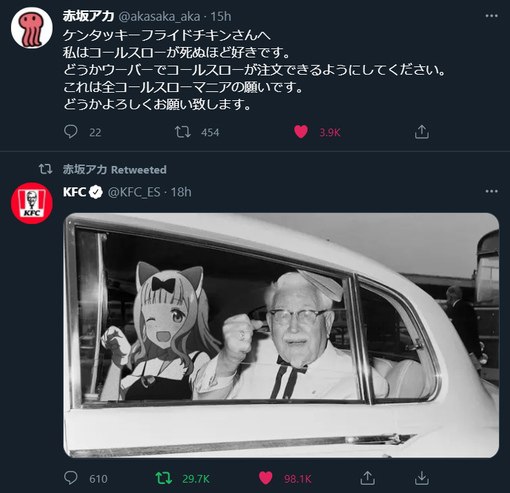510x493 pixels.
Task: Open the KFC logo profile avatar
Action: pos(32,203)
